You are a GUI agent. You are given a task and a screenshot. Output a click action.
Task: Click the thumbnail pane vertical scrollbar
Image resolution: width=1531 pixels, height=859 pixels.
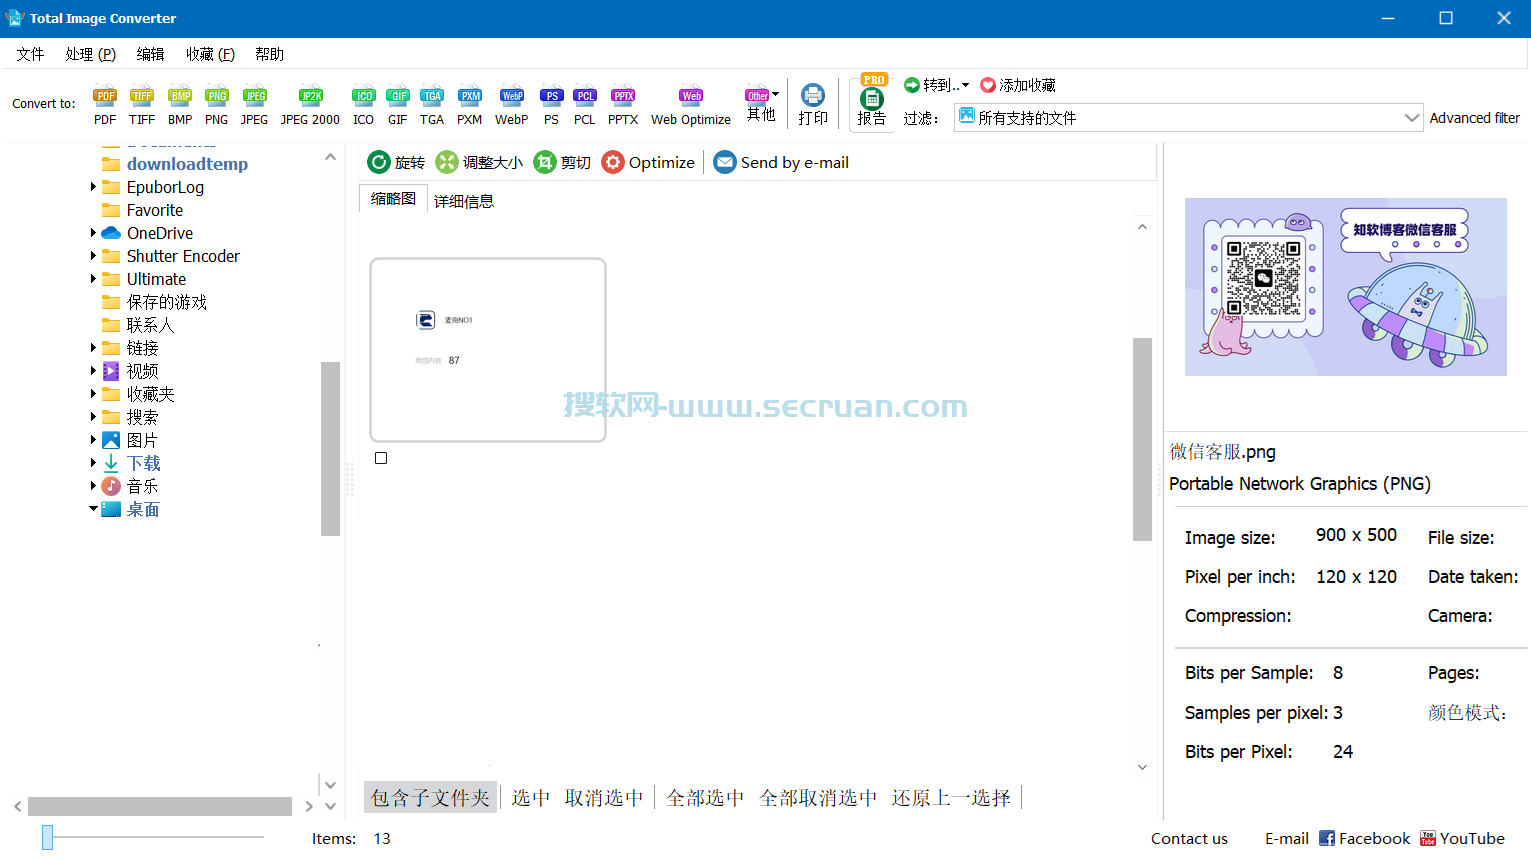(x=1142, y=439)
